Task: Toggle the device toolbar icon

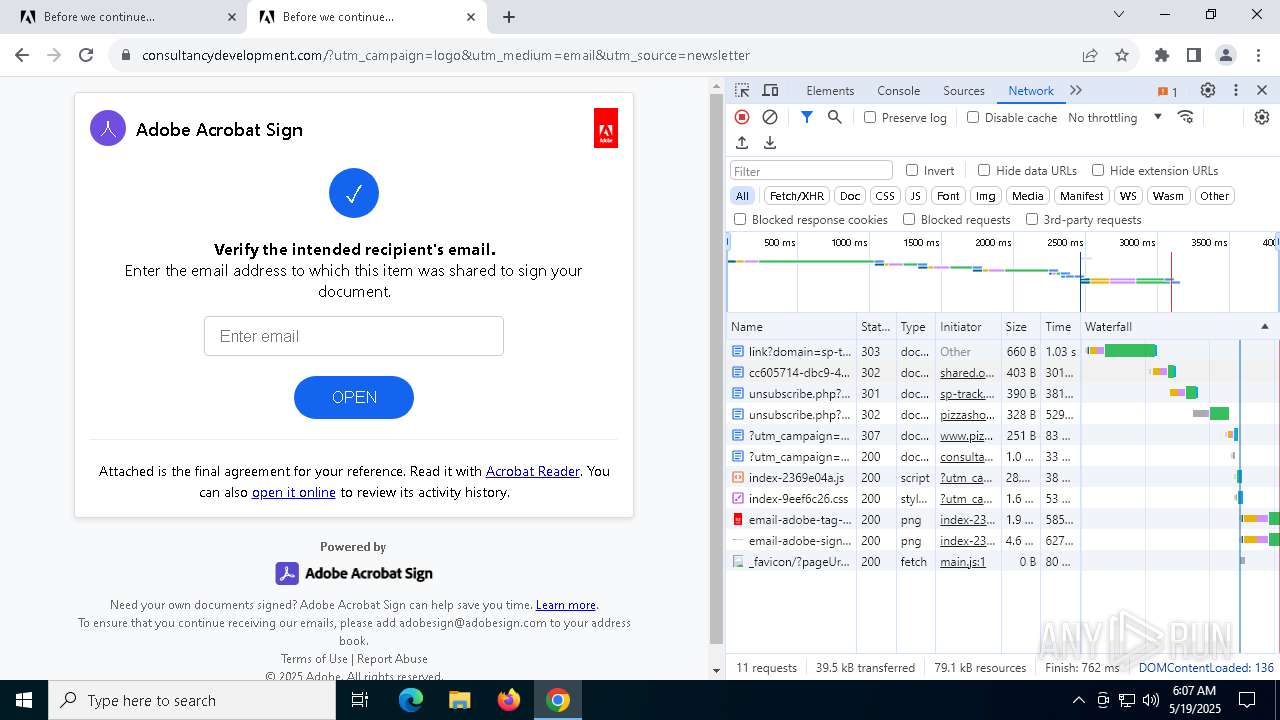Action: [x=770, y=90]
